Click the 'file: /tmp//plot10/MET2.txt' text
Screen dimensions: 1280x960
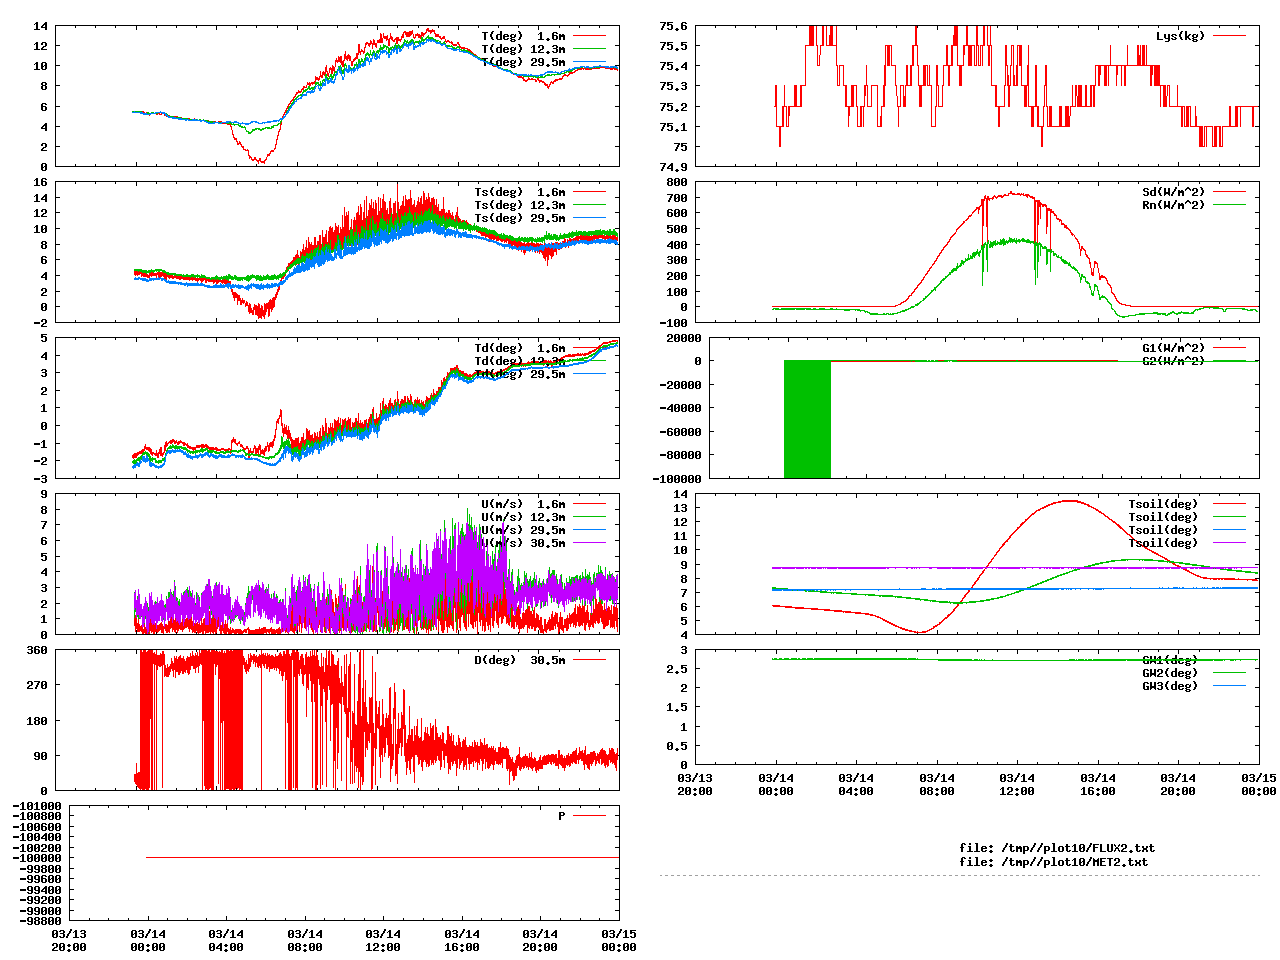(x=1054, y=862)
